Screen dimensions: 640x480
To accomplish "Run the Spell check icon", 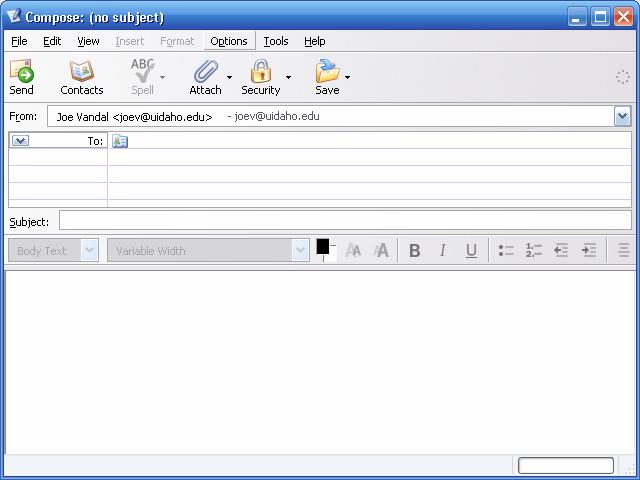I will 142,71.
